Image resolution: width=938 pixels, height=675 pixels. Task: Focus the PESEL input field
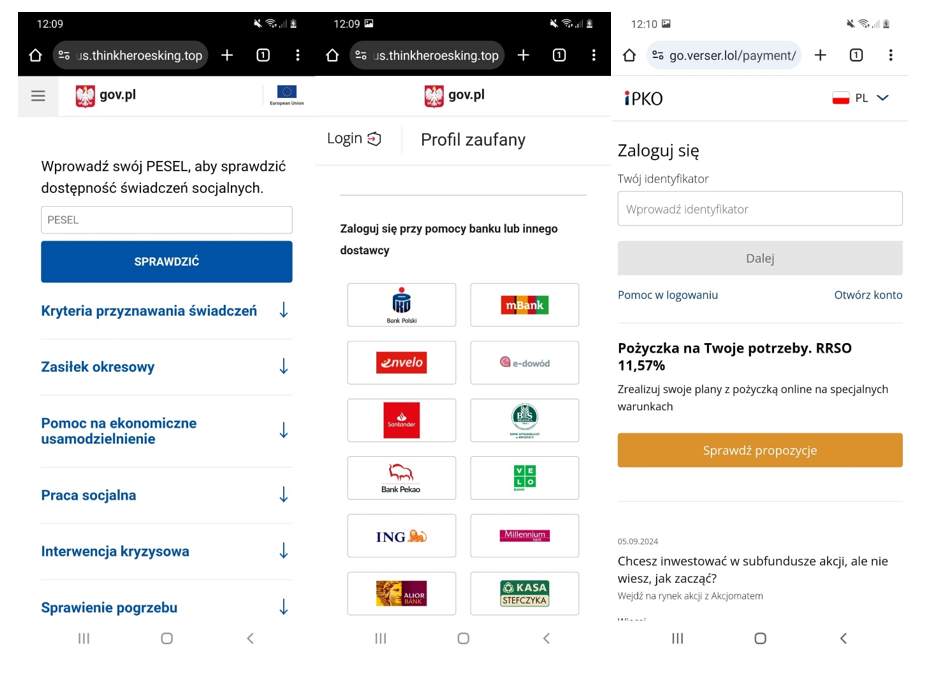tap(166, 220)
